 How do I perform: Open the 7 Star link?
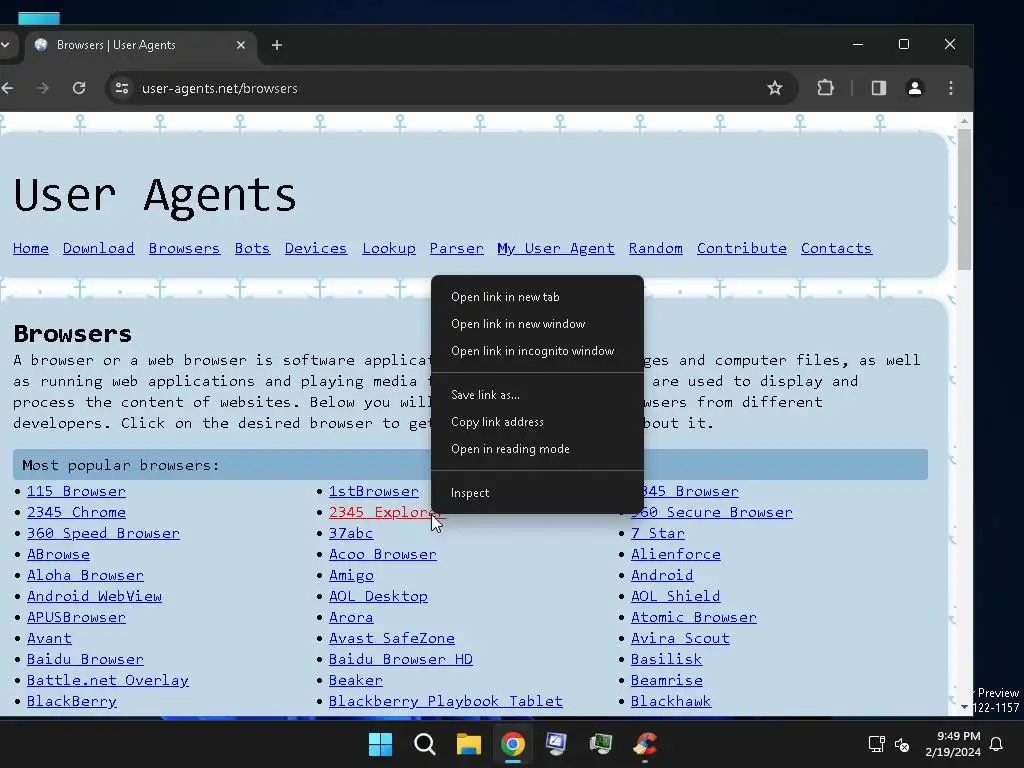pos(658,533)
